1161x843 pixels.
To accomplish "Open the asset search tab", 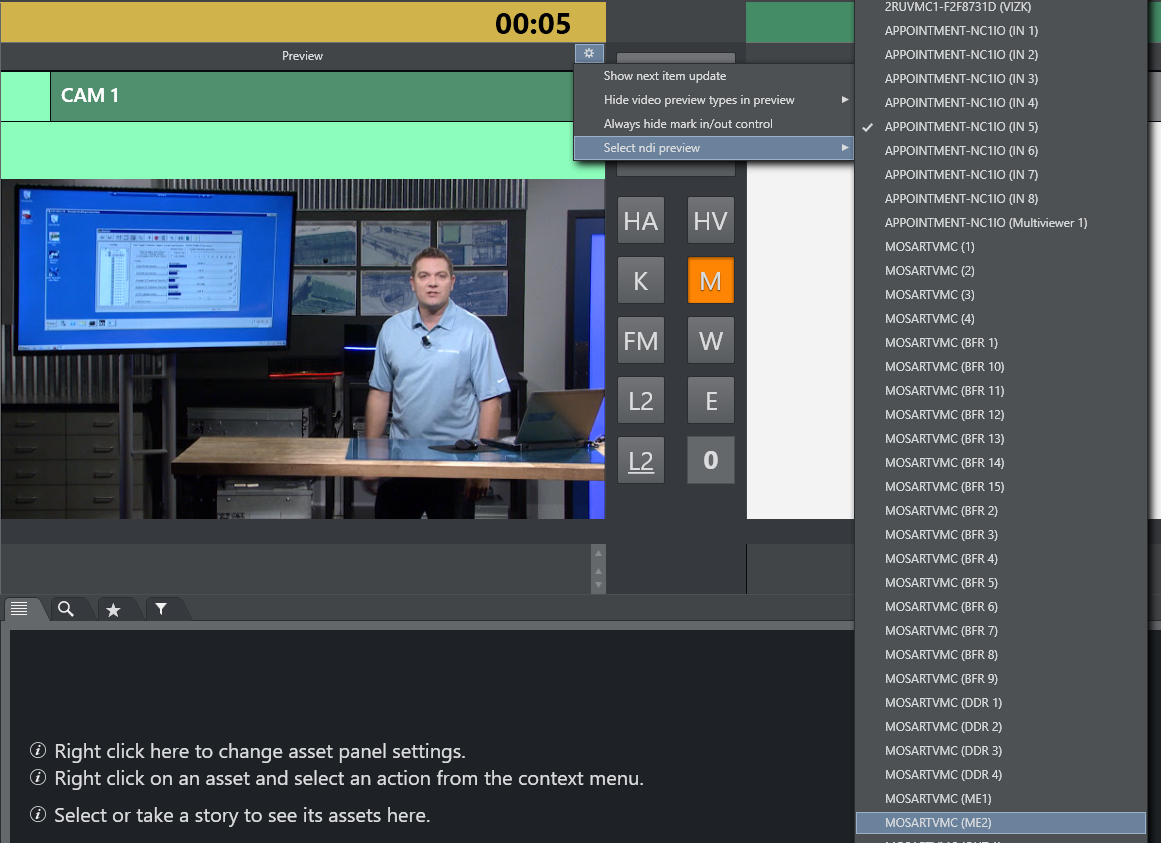I will click(x=66, y=608).
